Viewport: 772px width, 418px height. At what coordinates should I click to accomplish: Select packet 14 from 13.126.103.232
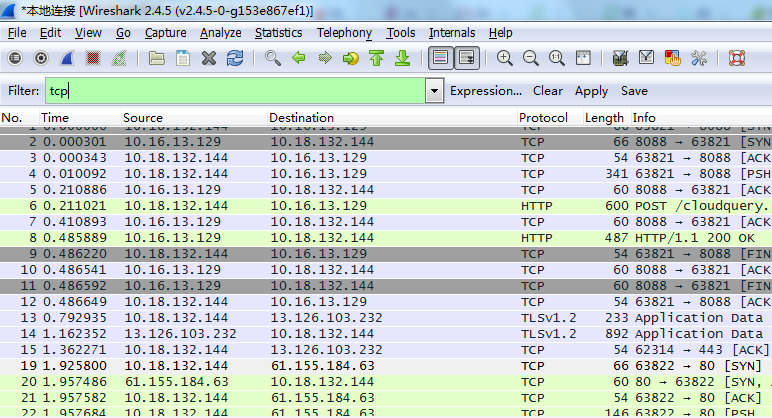tap(386, 334)
